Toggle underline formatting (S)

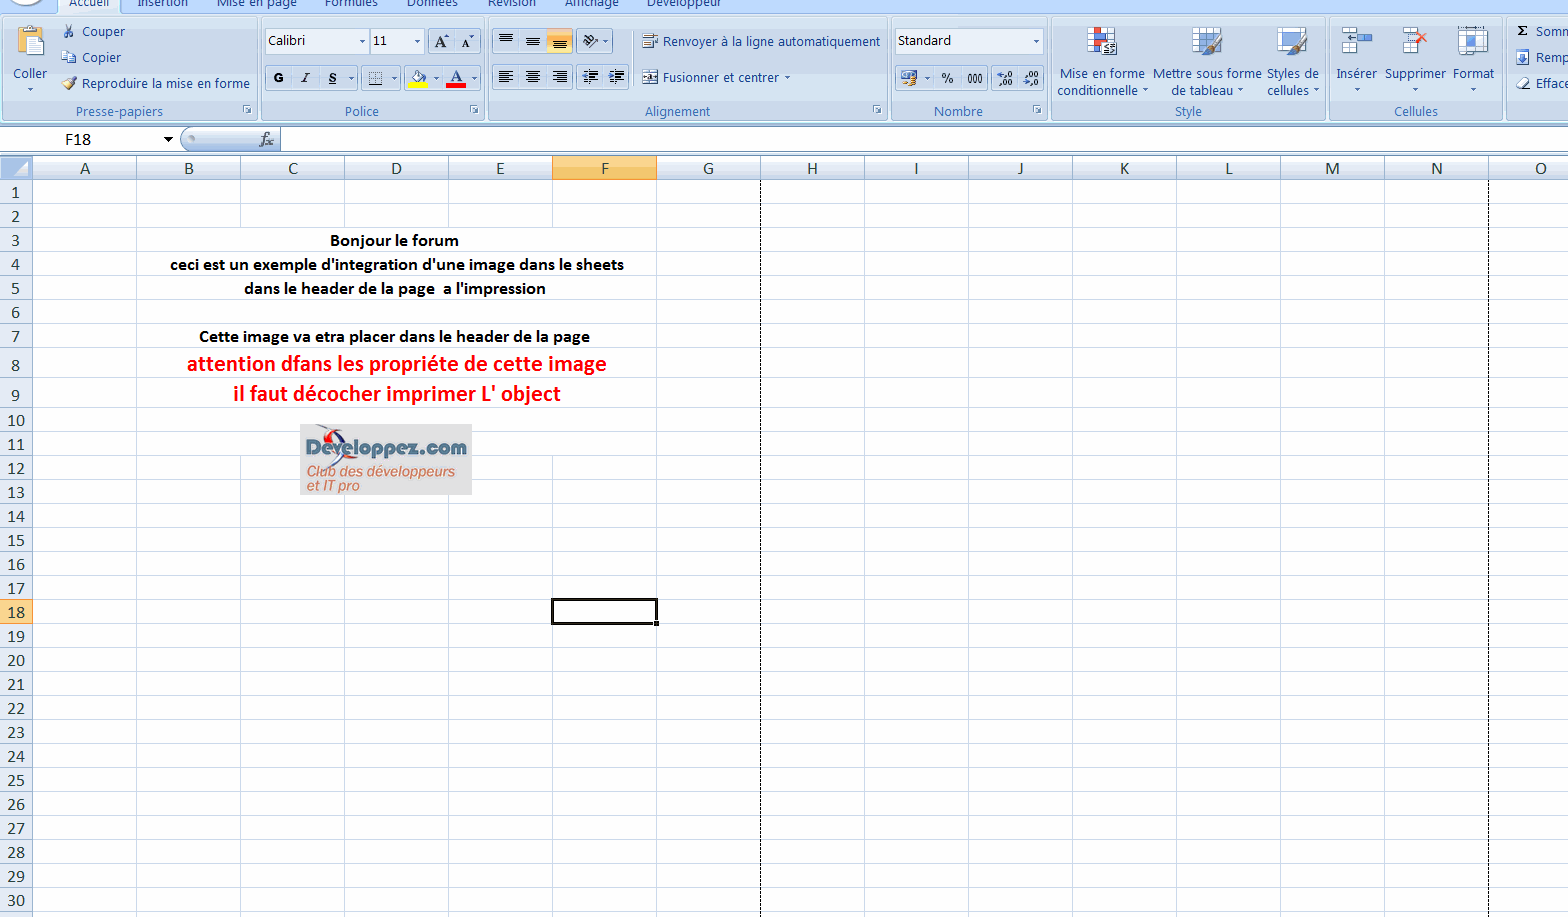[332, 78]
